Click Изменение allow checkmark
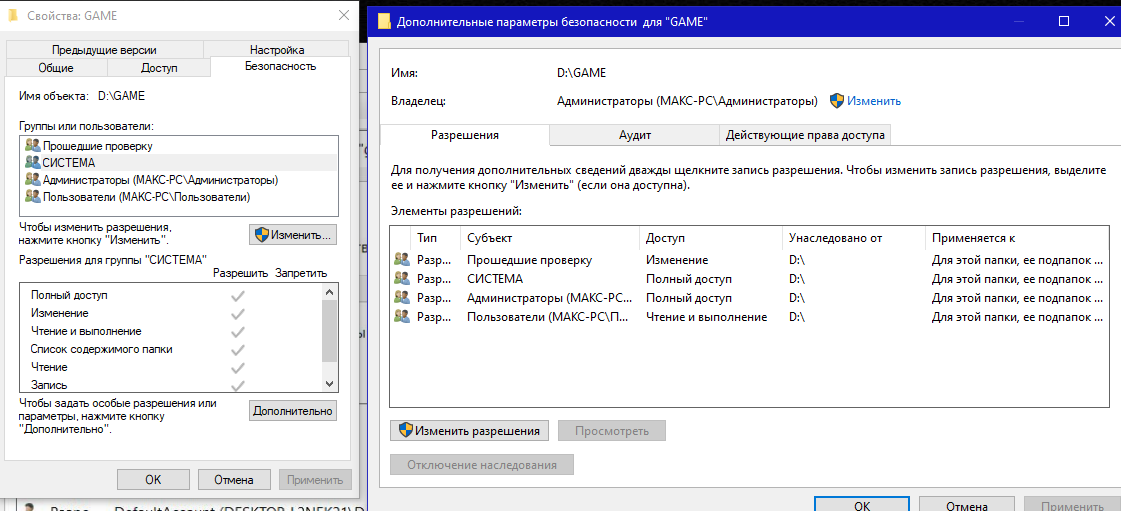The height and width of the screenshot is (511, 1121). click(238, 313)
